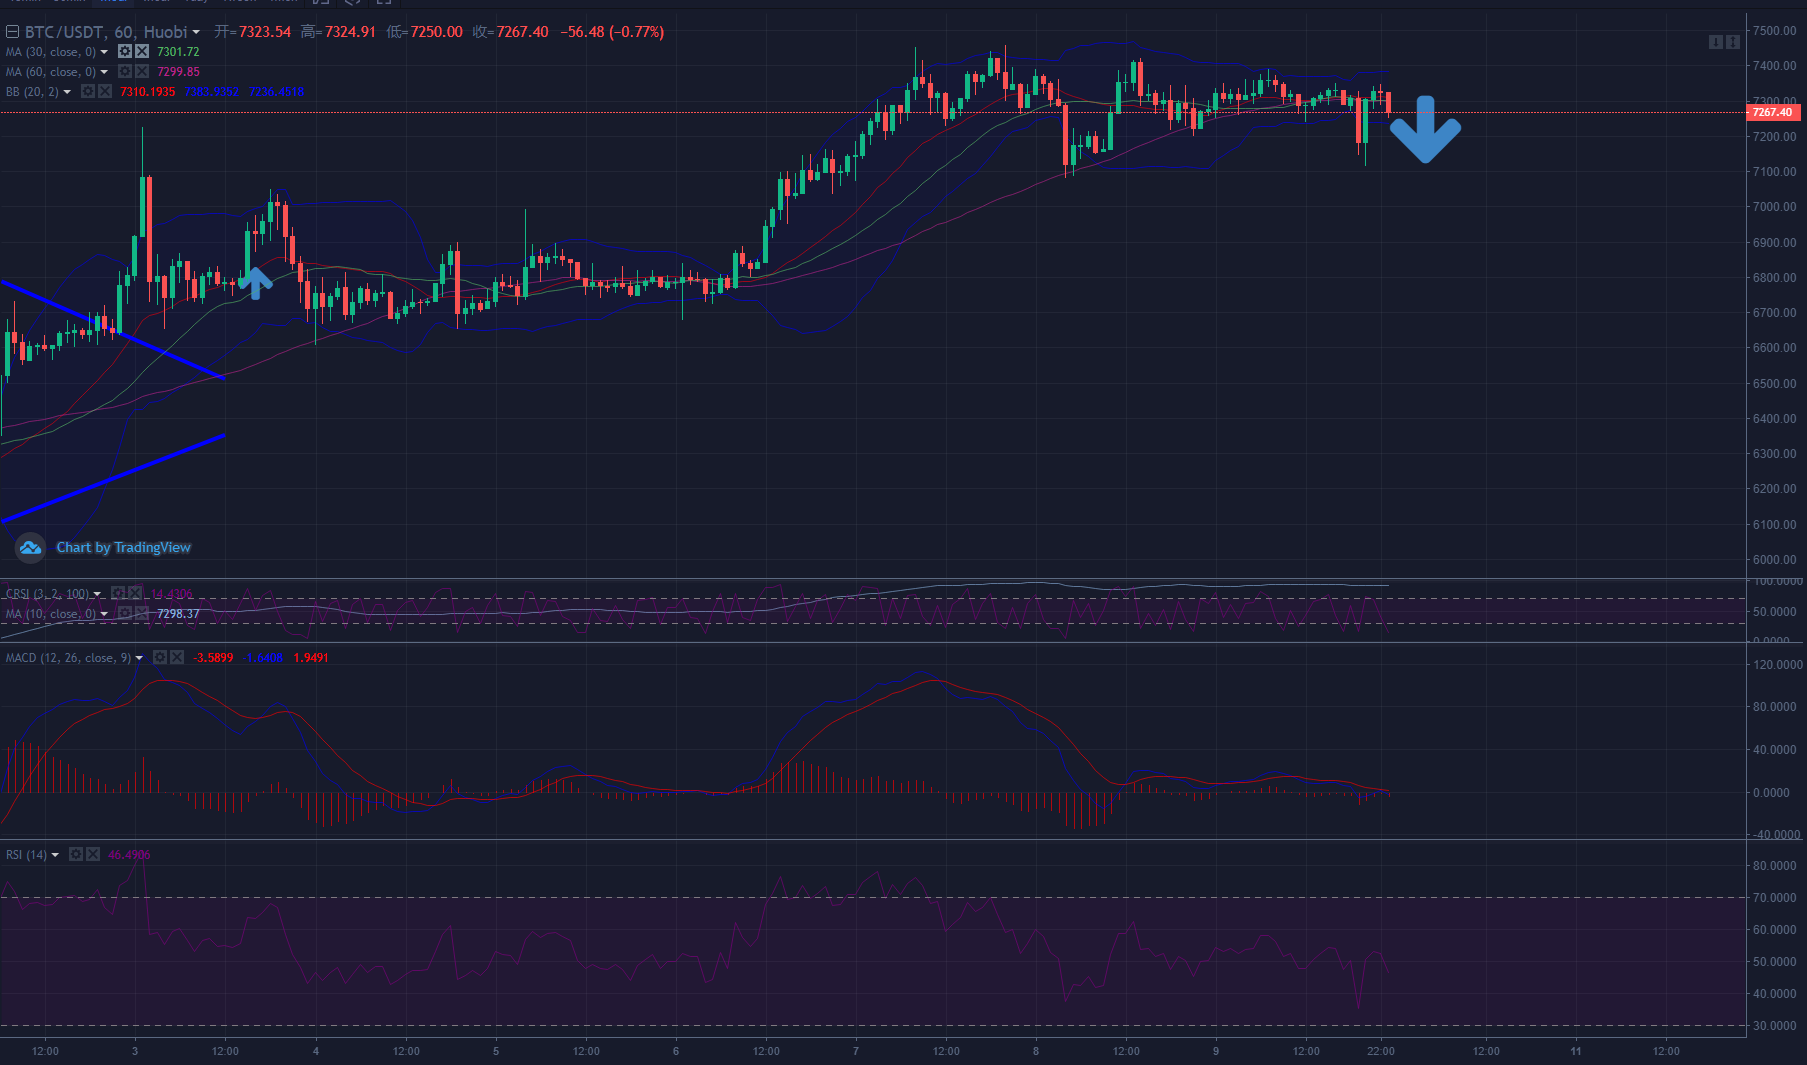The image size is (1807, 1065).
Task: Select the CRSI (3, 2, 100) label
Action: [47, 594]
